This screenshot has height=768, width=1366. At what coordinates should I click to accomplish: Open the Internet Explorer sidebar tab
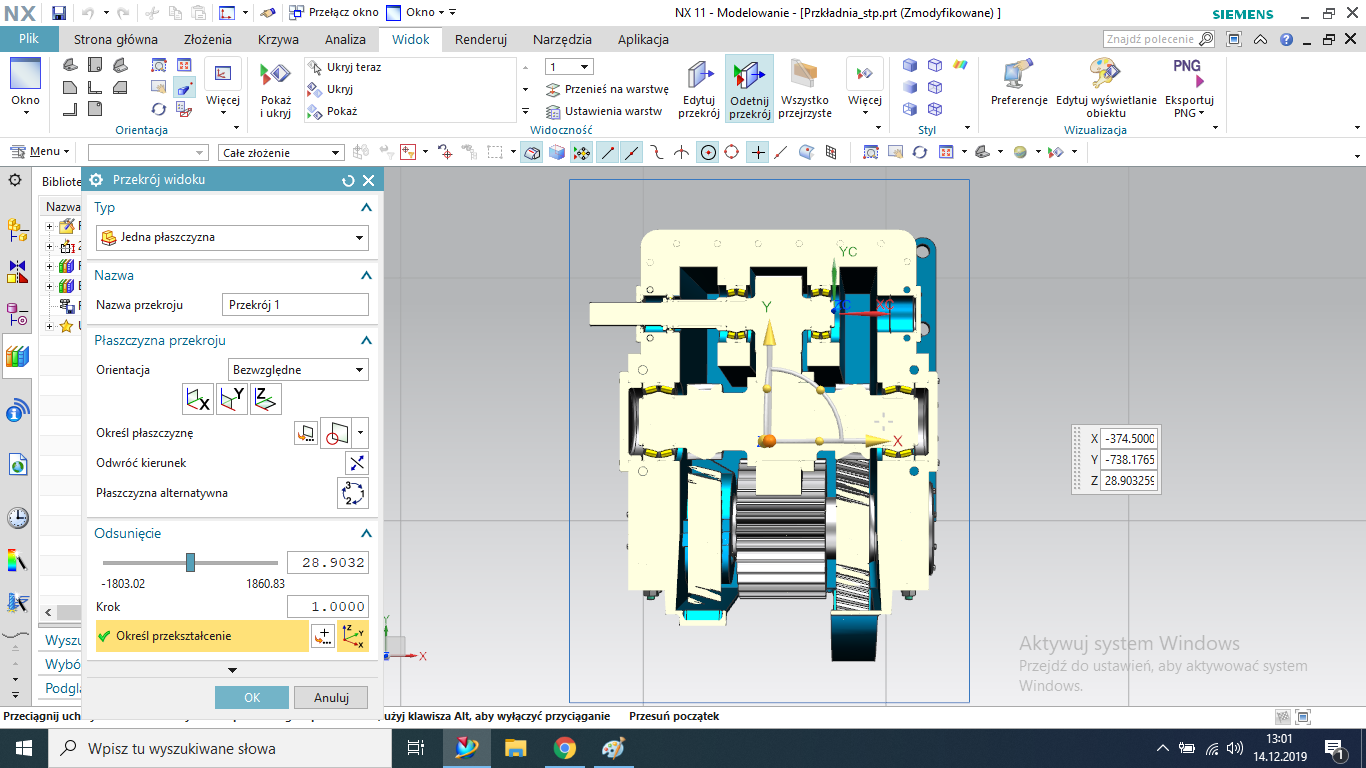(17, 464)
